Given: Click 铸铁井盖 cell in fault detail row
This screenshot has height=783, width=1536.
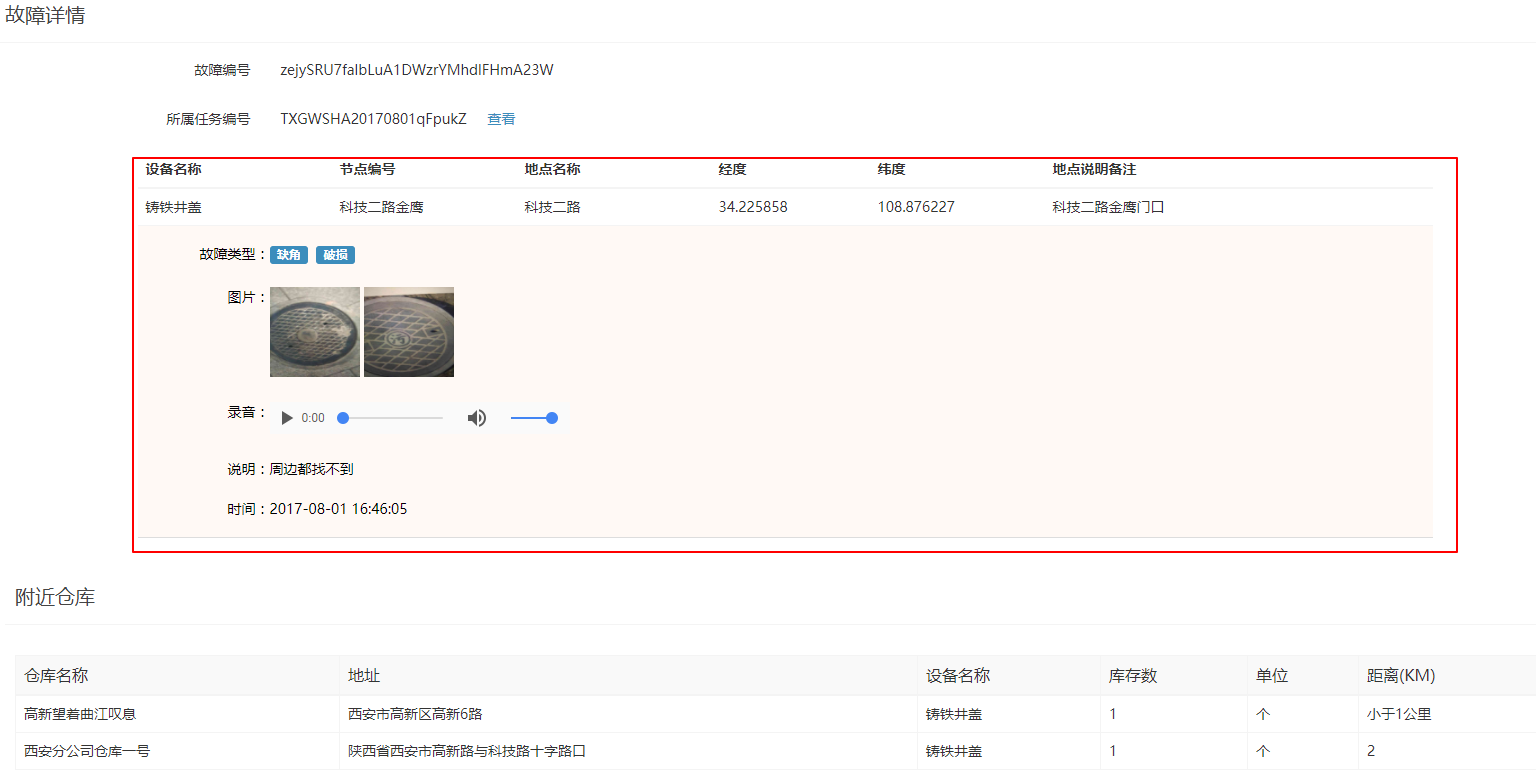Looking at the screenshot, I should (x=173, y=208).
